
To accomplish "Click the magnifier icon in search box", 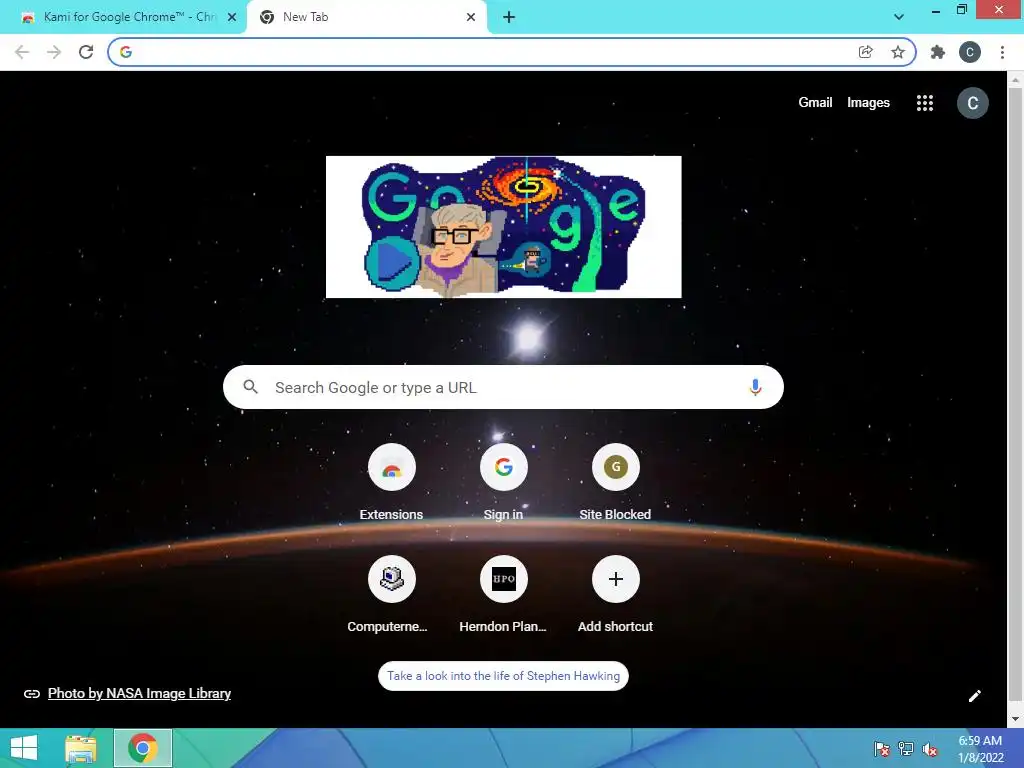I will [251, 387].
